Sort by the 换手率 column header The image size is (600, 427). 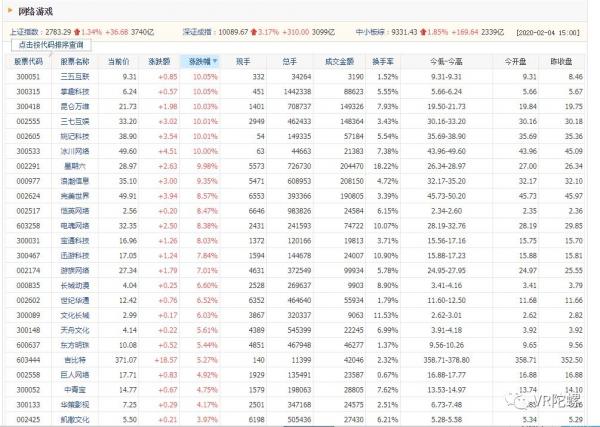pyautogui.click(x=383, y=62)
